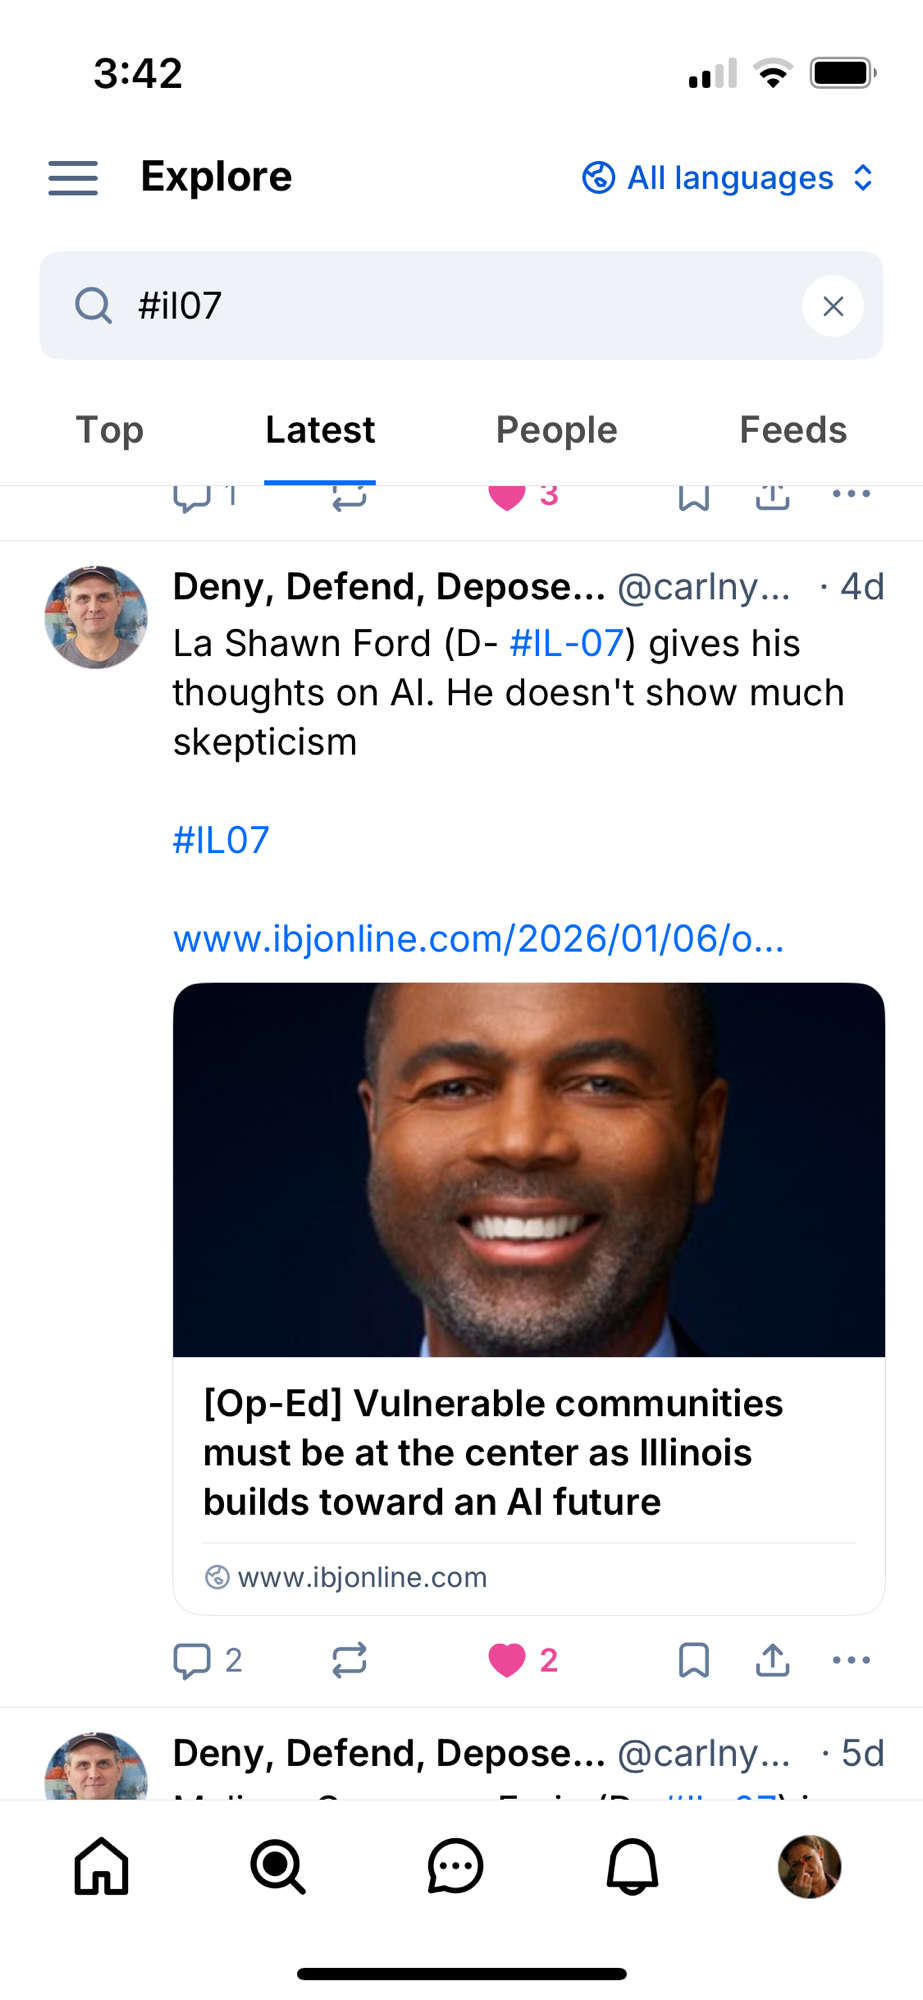The height and width of the screenshot is (2000, 923).
Task: Switch to the People tab
Action: (x=556, y=430)
